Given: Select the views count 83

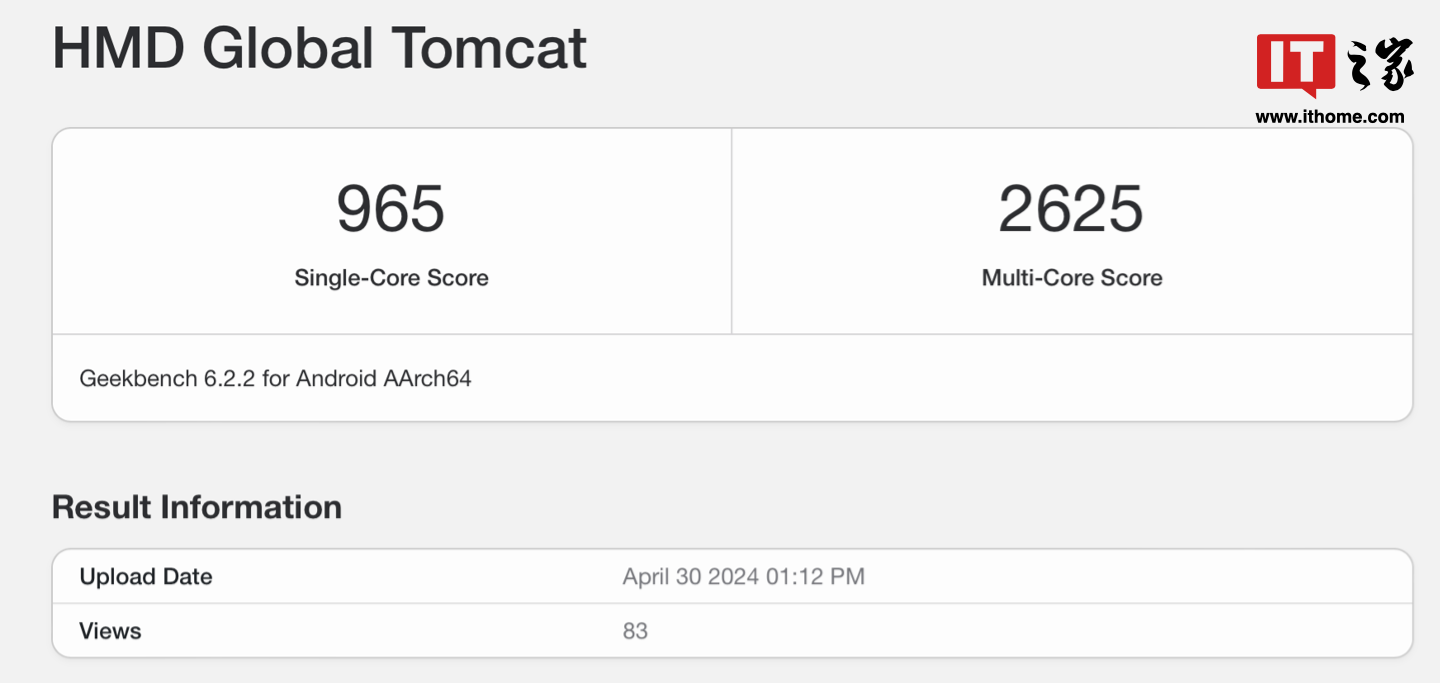Looking at the screenshot, I should pyautogui.click(x=635, y=631).
